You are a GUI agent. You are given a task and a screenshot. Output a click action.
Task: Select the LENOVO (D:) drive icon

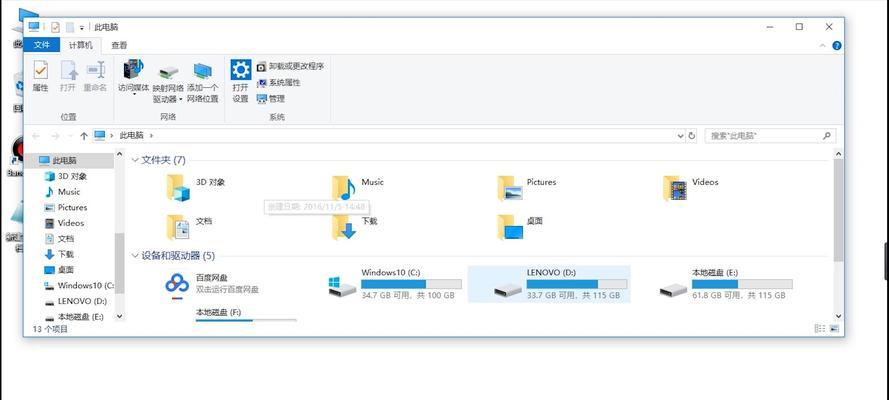pos(508,290)
